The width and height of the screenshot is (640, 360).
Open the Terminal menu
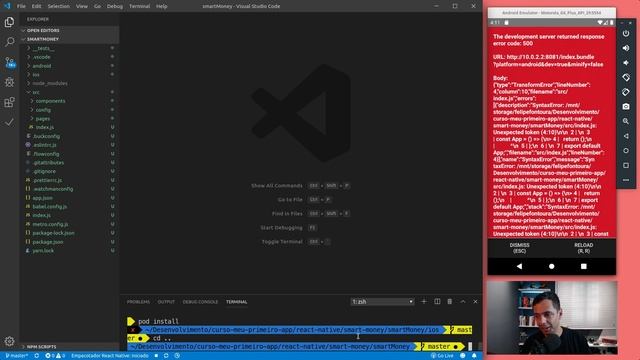(139, 6)
